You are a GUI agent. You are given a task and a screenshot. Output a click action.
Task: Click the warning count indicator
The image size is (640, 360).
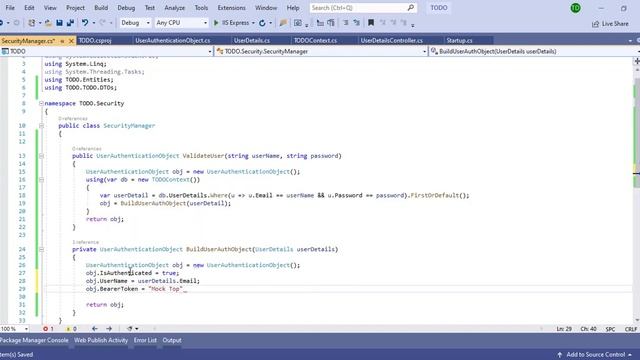point(71,329)
